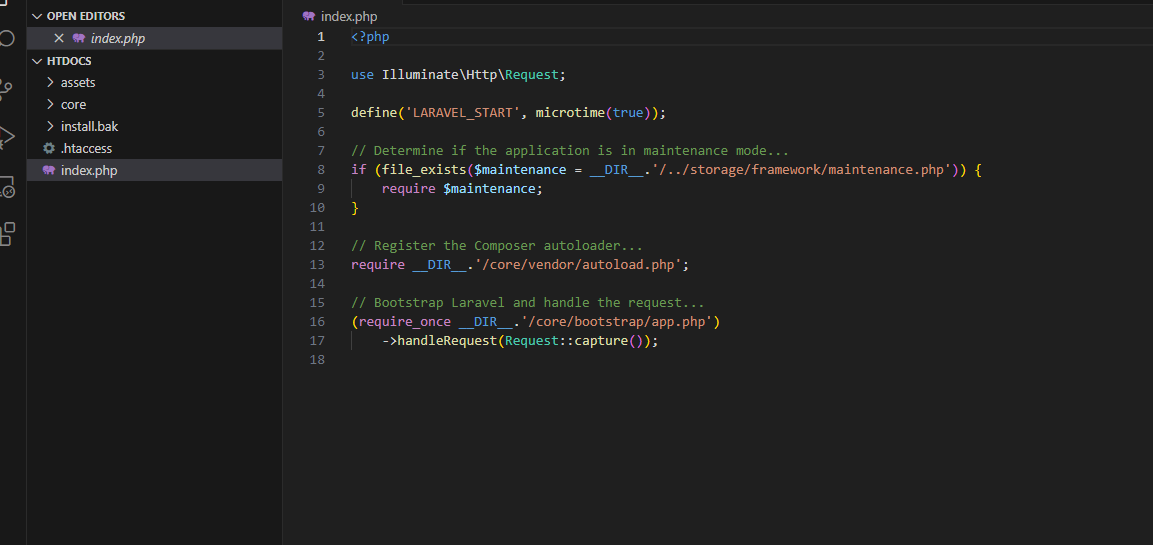Click line number 8 in the gutter
The height and width of the screenshot is (545, 1153).
click(321, 170)
